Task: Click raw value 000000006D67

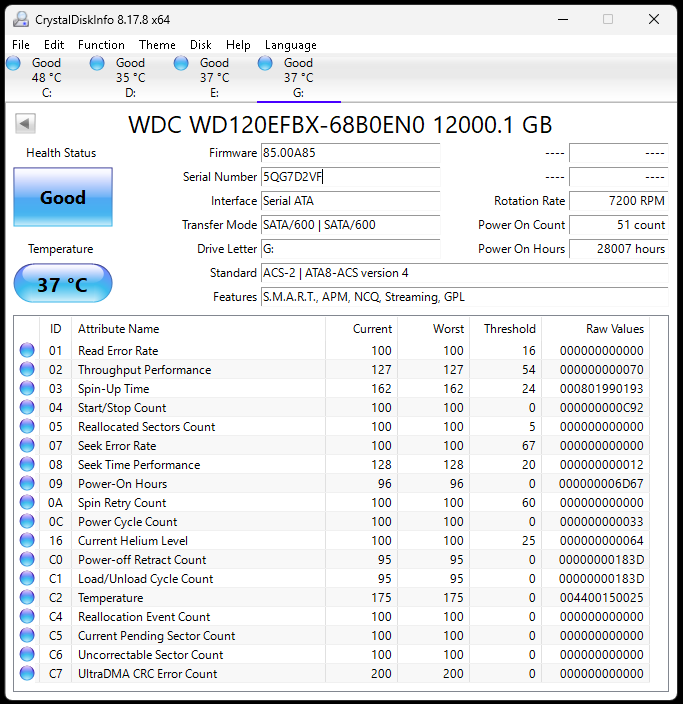Action: coord(601,484)
